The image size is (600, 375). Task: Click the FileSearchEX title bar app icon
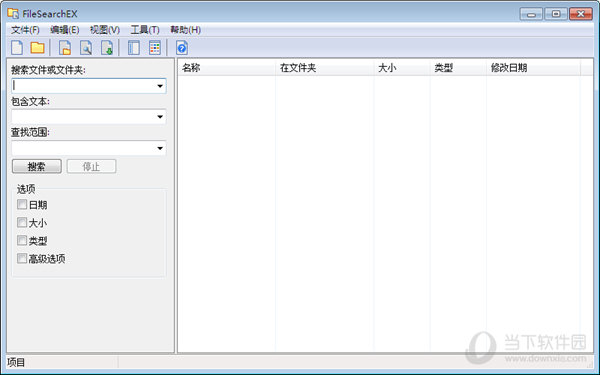click(x=13, y=13)
